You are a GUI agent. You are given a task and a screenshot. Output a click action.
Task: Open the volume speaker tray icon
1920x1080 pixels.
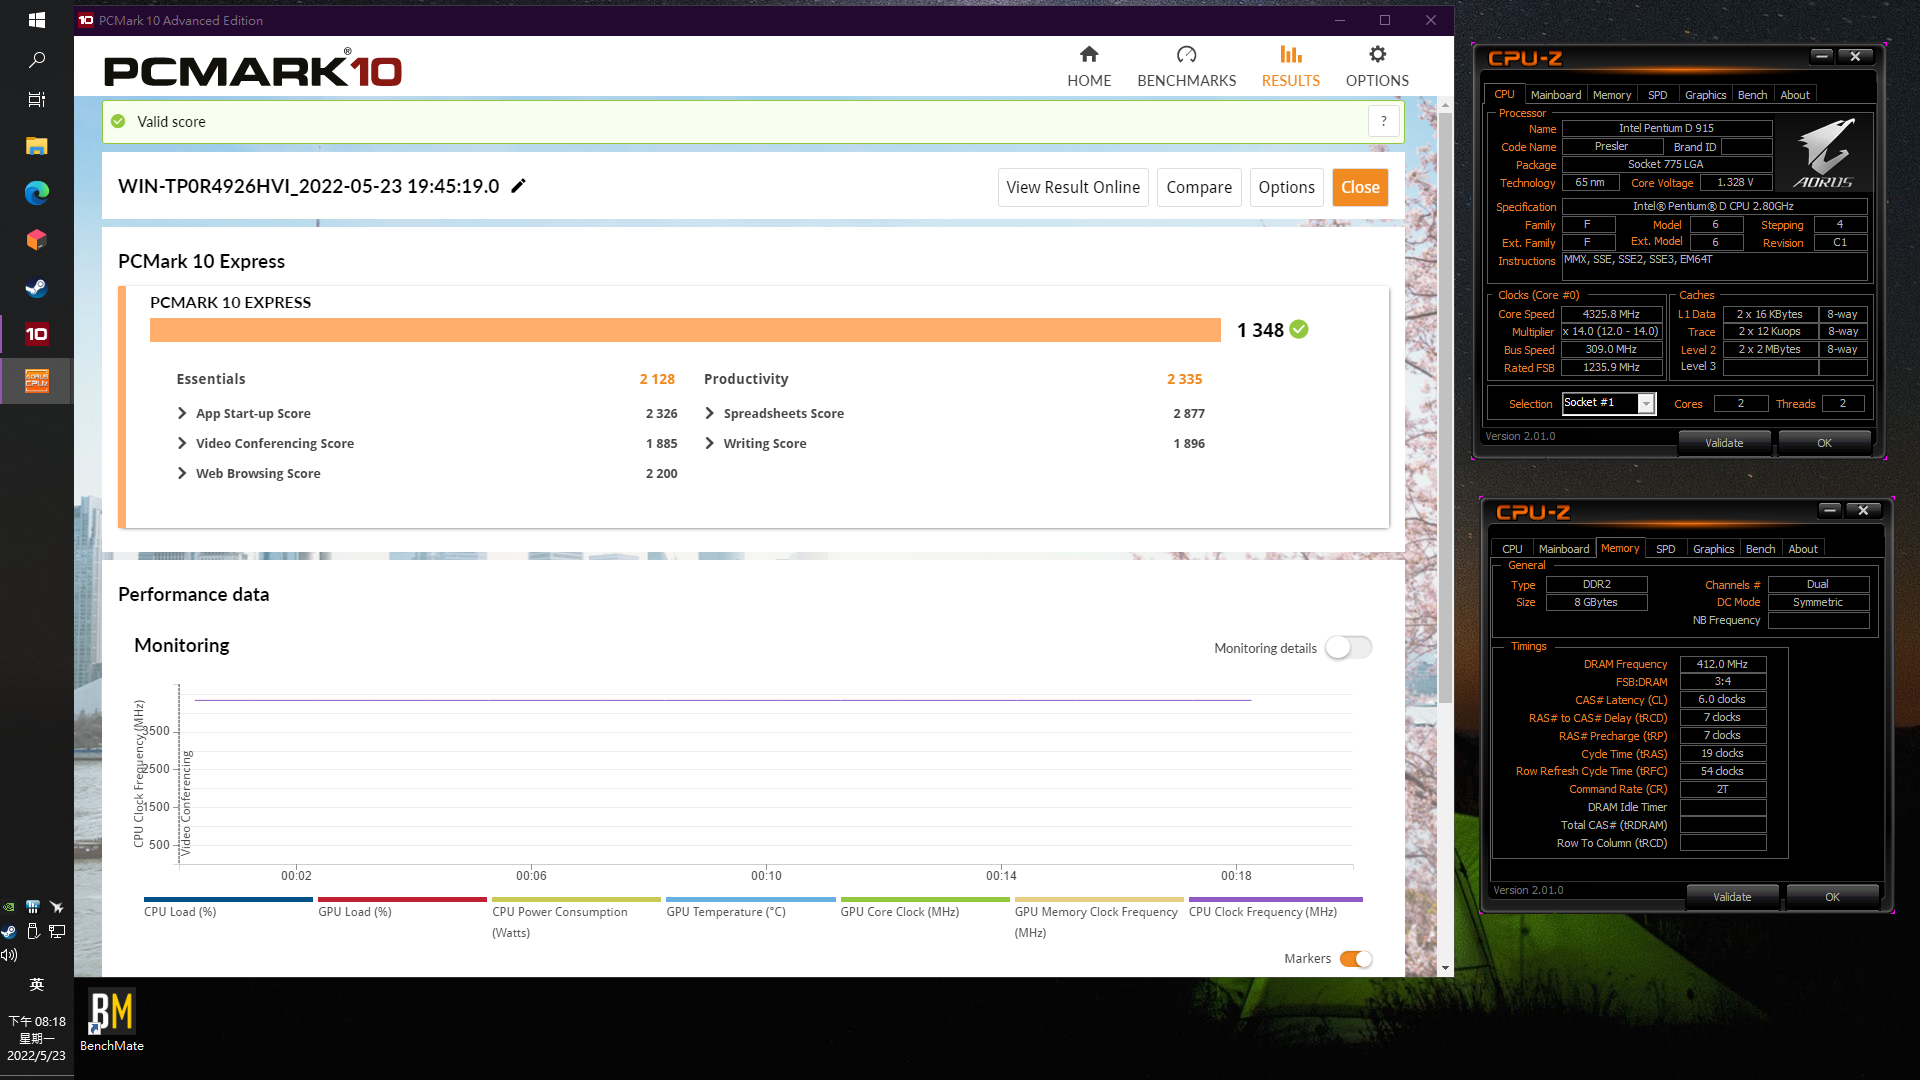coord(9,955)
